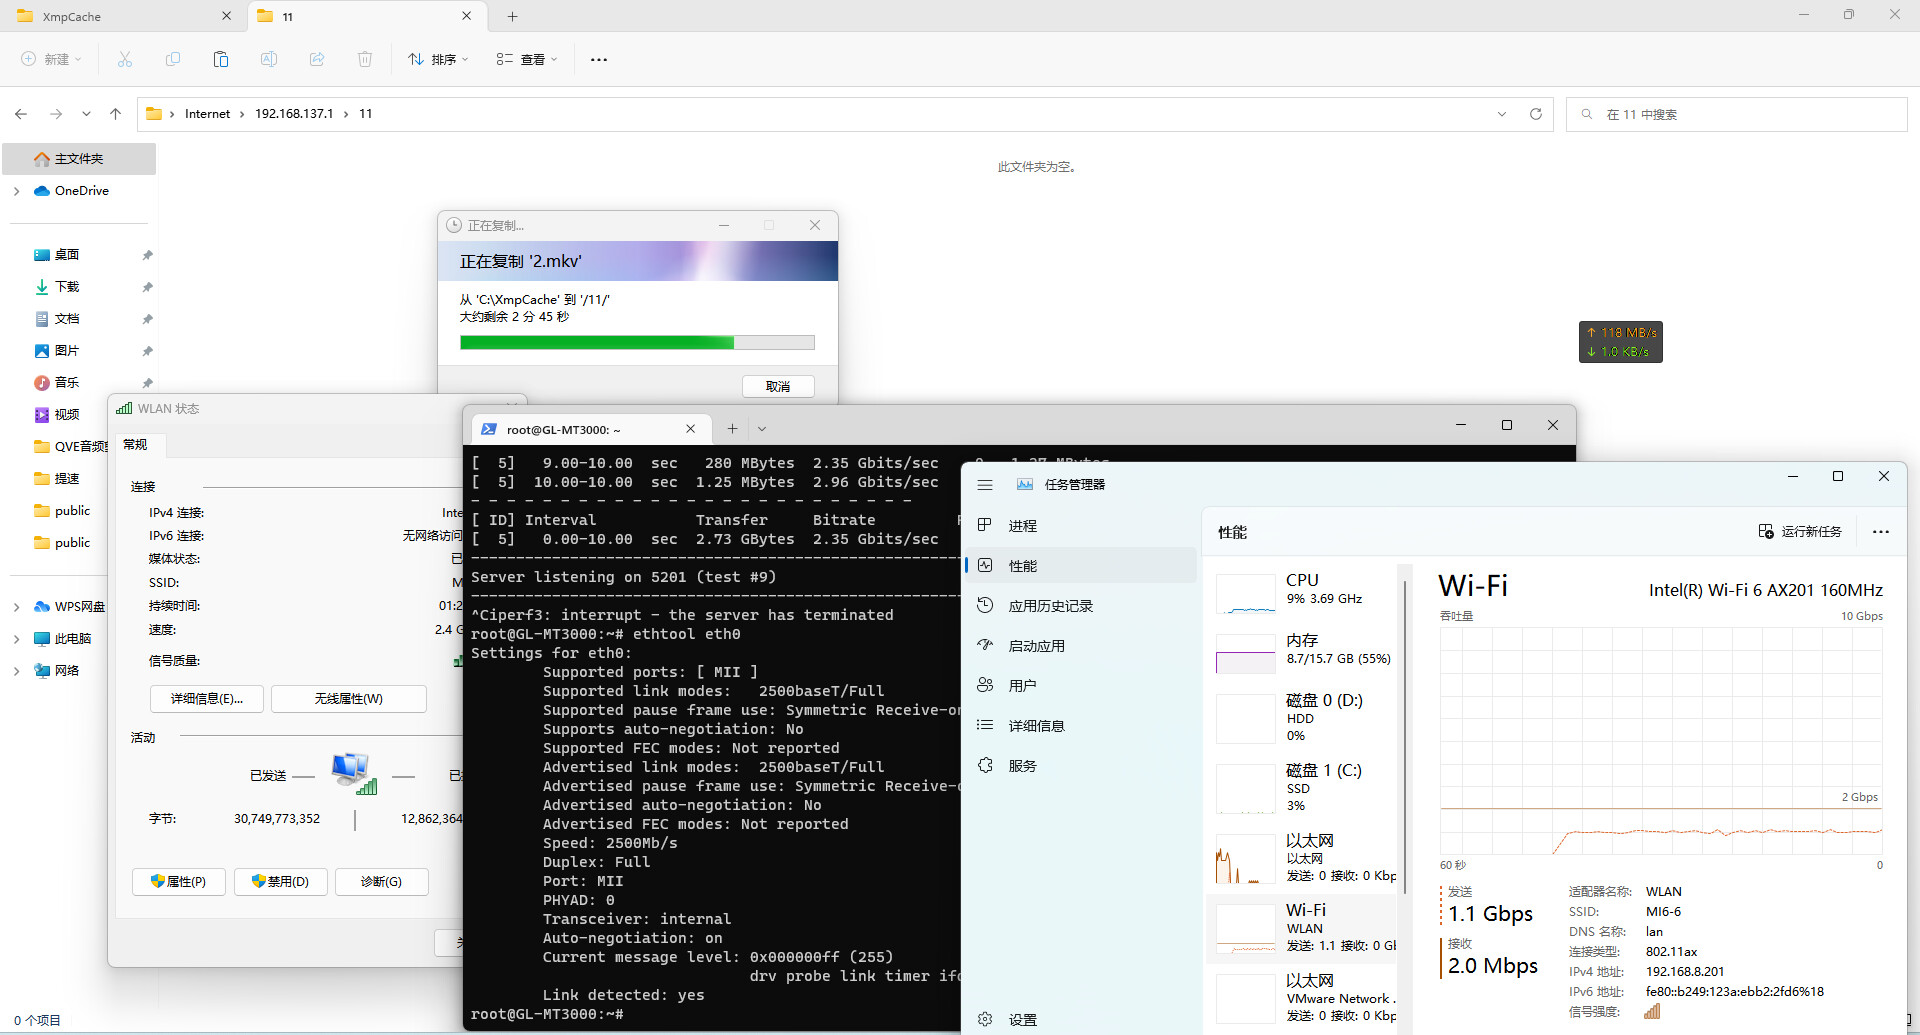Go up one folder level in Explorer
This screenshot has width=1920, height=1035.
pos(116,114)
